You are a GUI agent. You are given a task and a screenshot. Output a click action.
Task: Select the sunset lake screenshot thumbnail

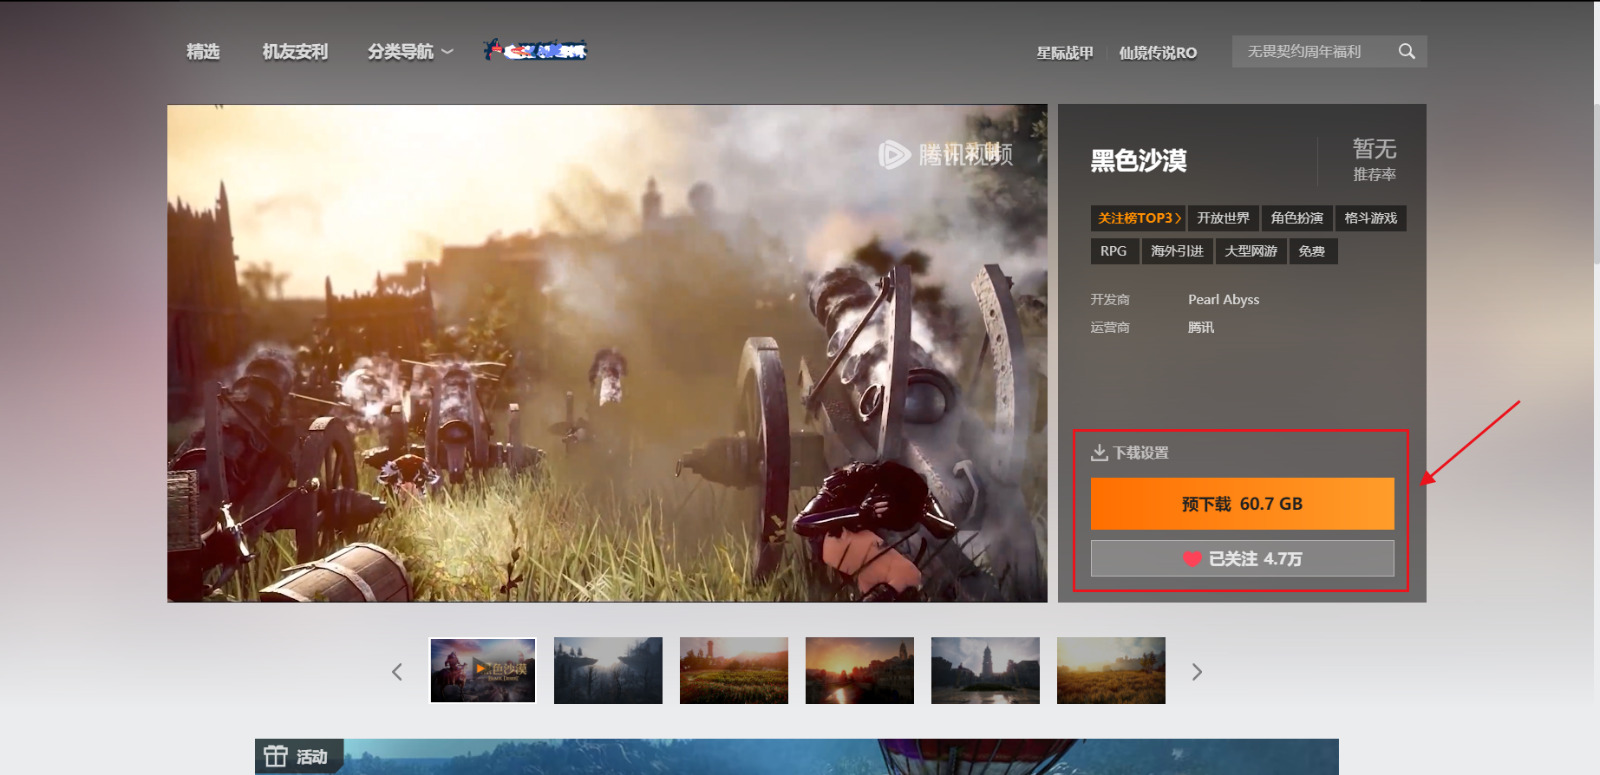click(859, 670)
